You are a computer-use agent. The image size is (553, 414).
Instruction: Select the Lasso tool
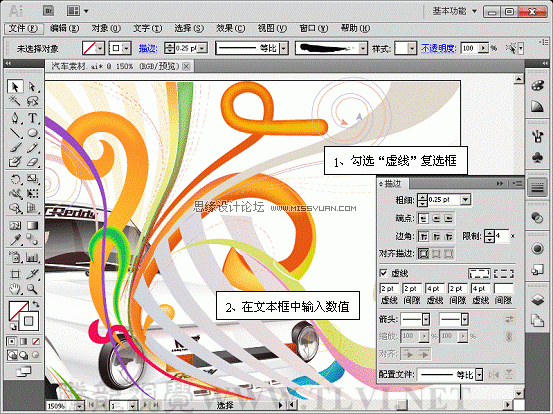[x=32, y=101]
